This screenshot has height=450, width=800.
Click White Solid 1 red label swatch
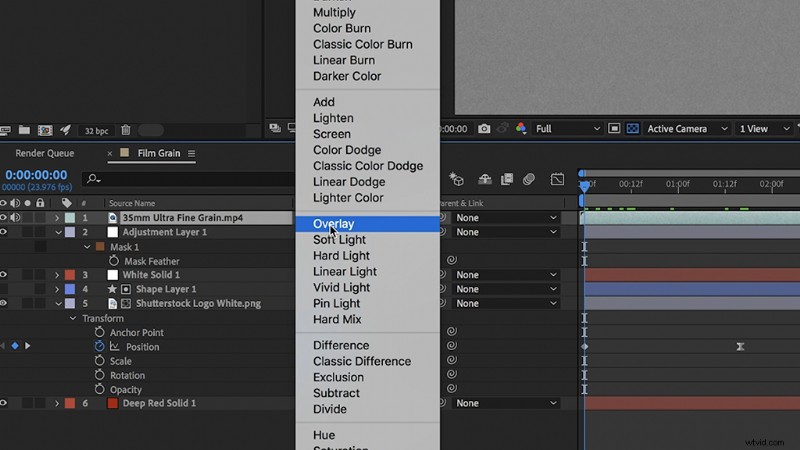(70, 275)
